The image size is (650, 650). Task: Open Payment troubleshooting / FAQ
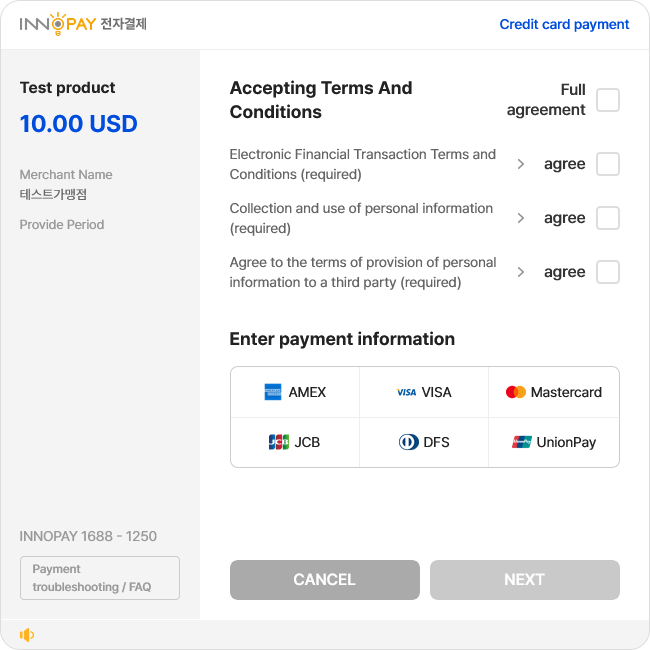[100, 578]
